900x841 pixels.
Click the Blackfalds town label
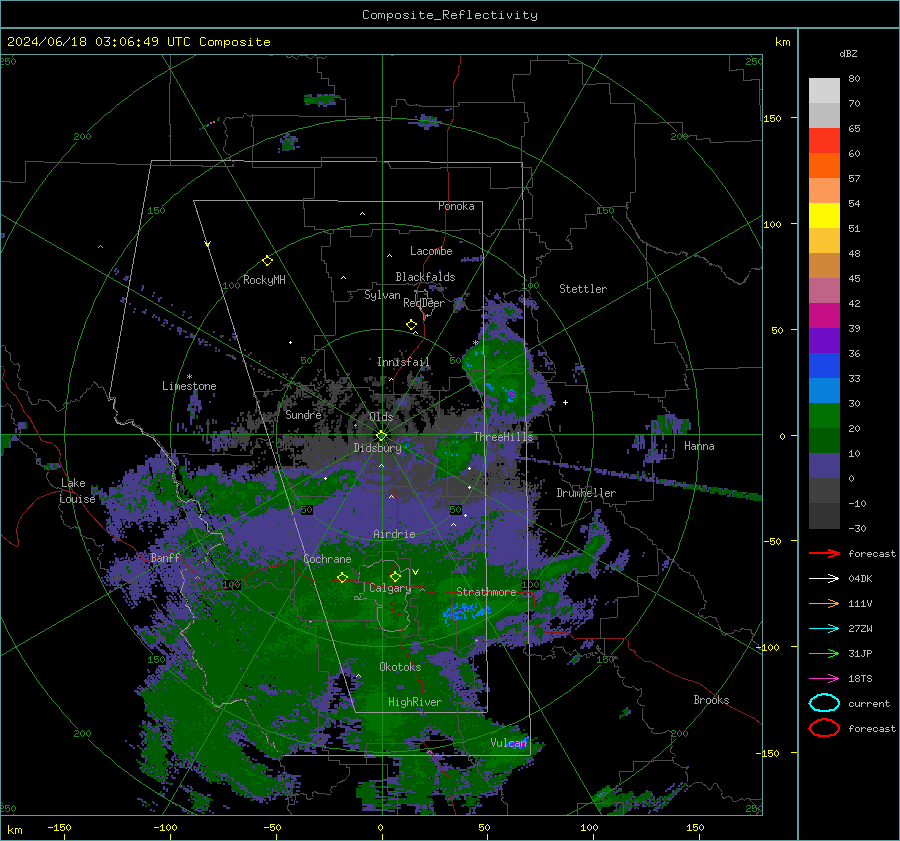[x=425, y=277]
